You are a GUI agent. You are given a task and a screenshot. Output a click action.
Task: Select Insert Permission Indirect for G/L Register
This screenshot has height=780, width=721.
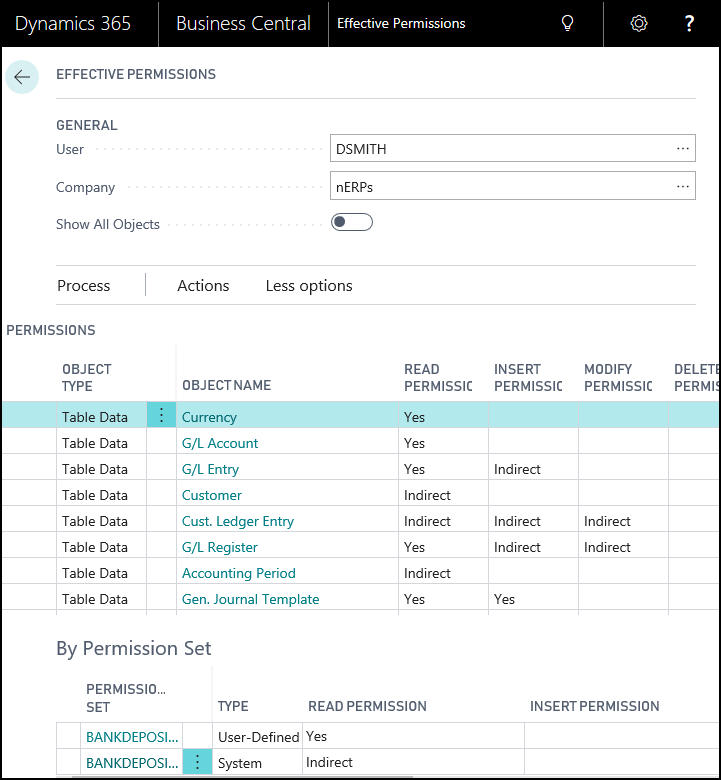pyautogui.click(x=533, y=547)
